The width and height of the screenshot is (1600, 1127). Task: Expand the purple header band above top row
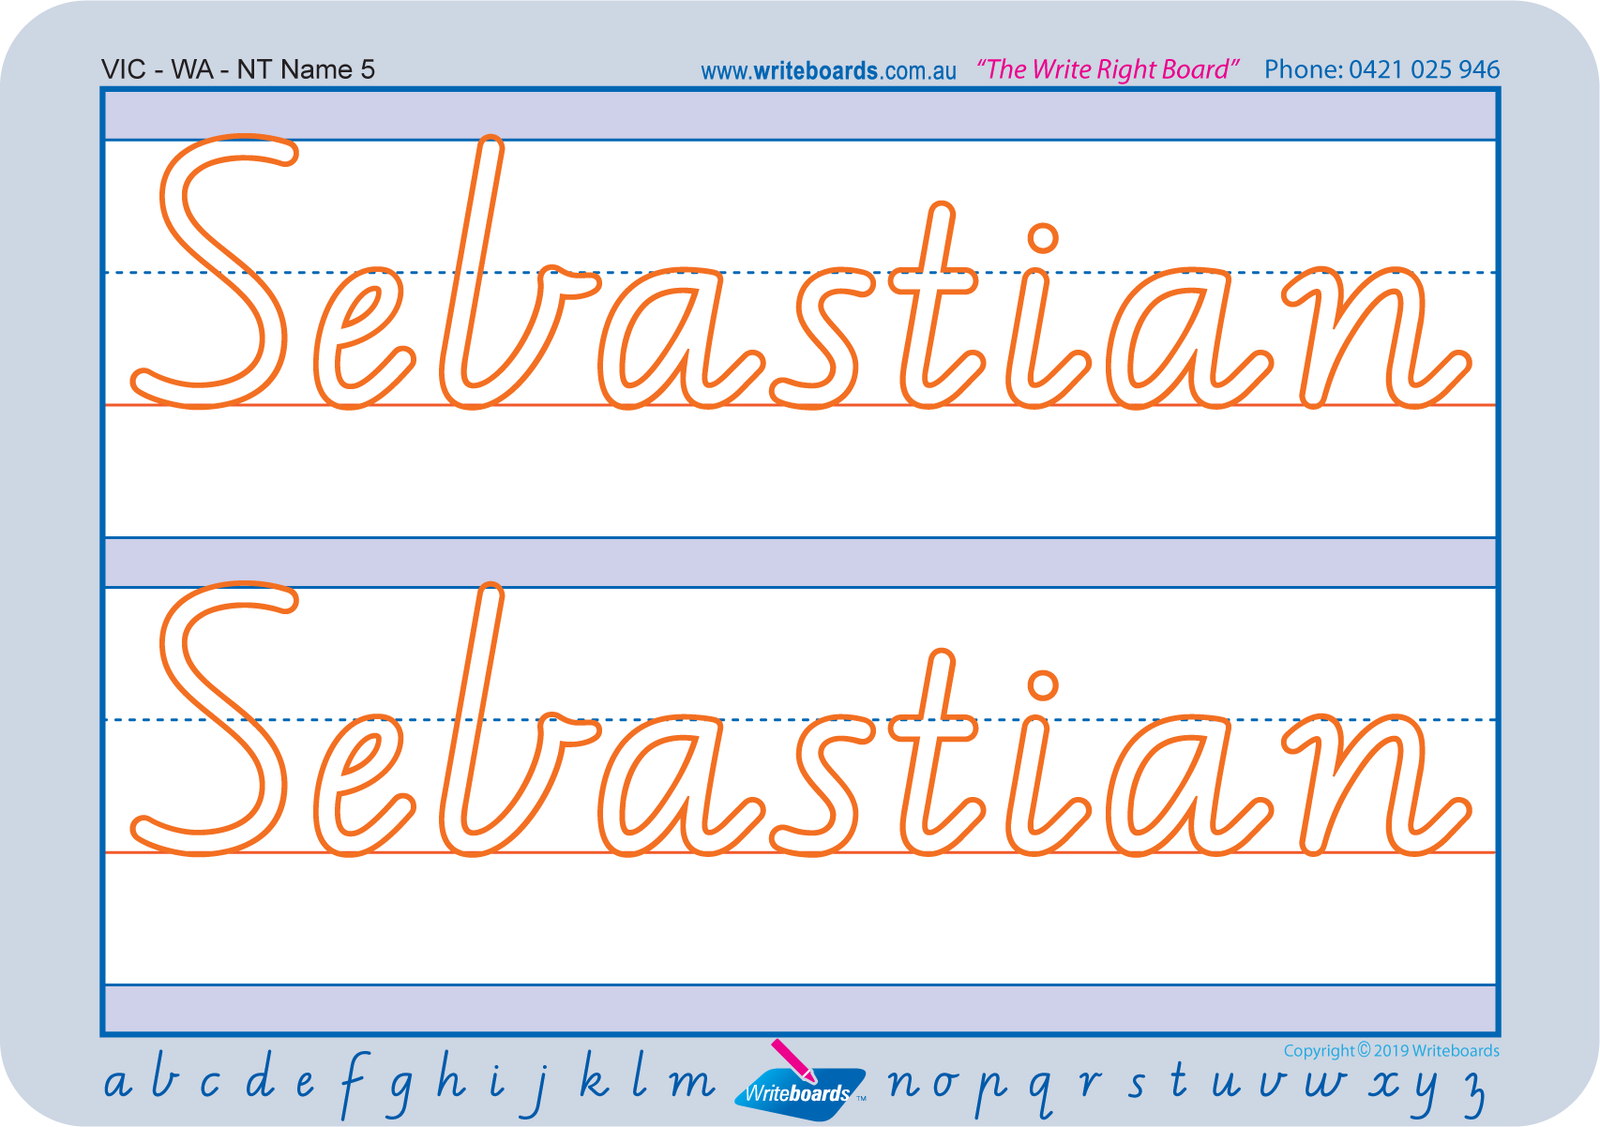click(x=800, y=113)
